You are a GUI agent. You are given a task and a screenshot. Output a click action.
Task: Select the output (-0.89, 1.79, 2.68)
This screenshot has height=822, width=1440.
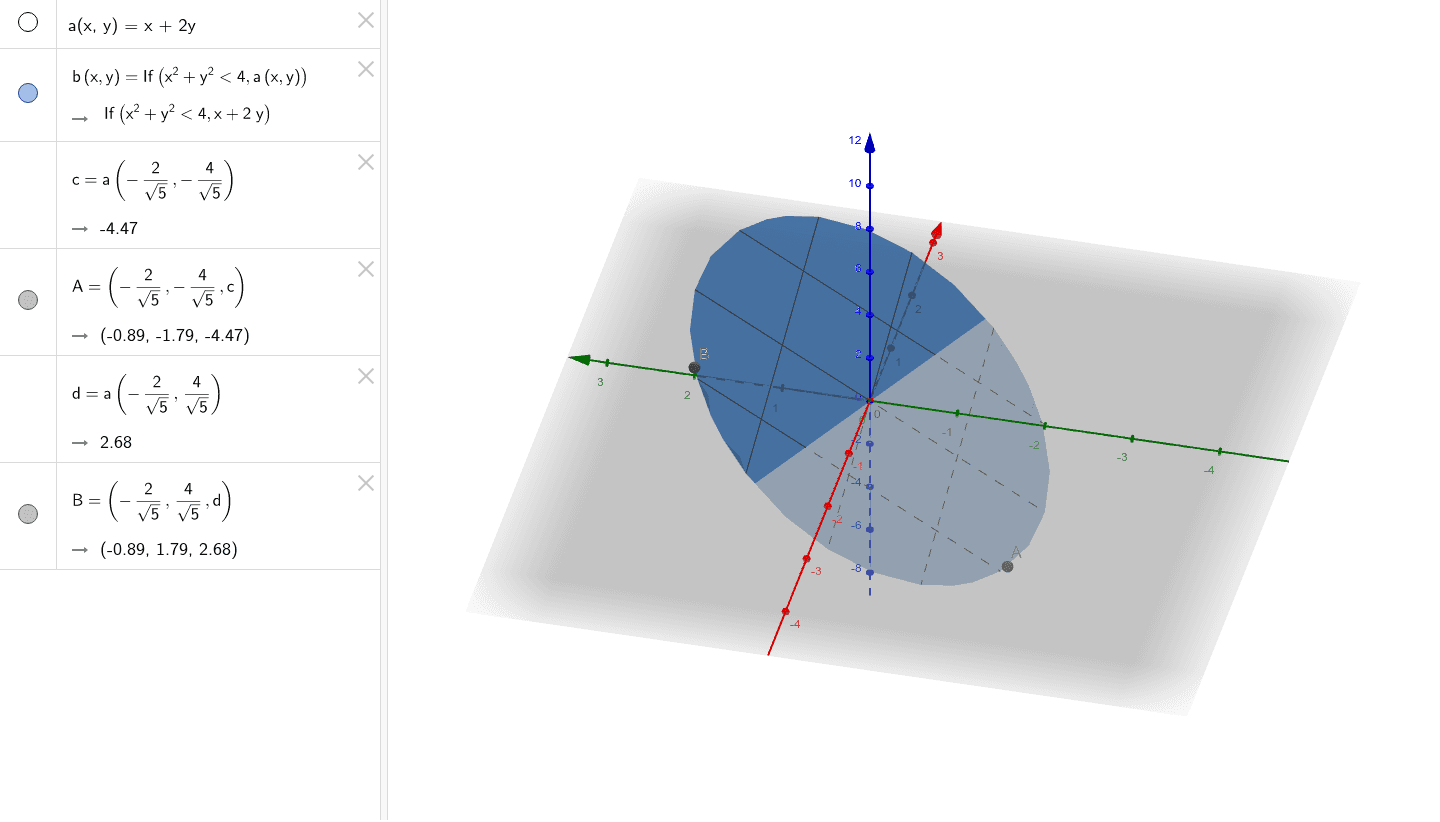click(x=169, y=549)
